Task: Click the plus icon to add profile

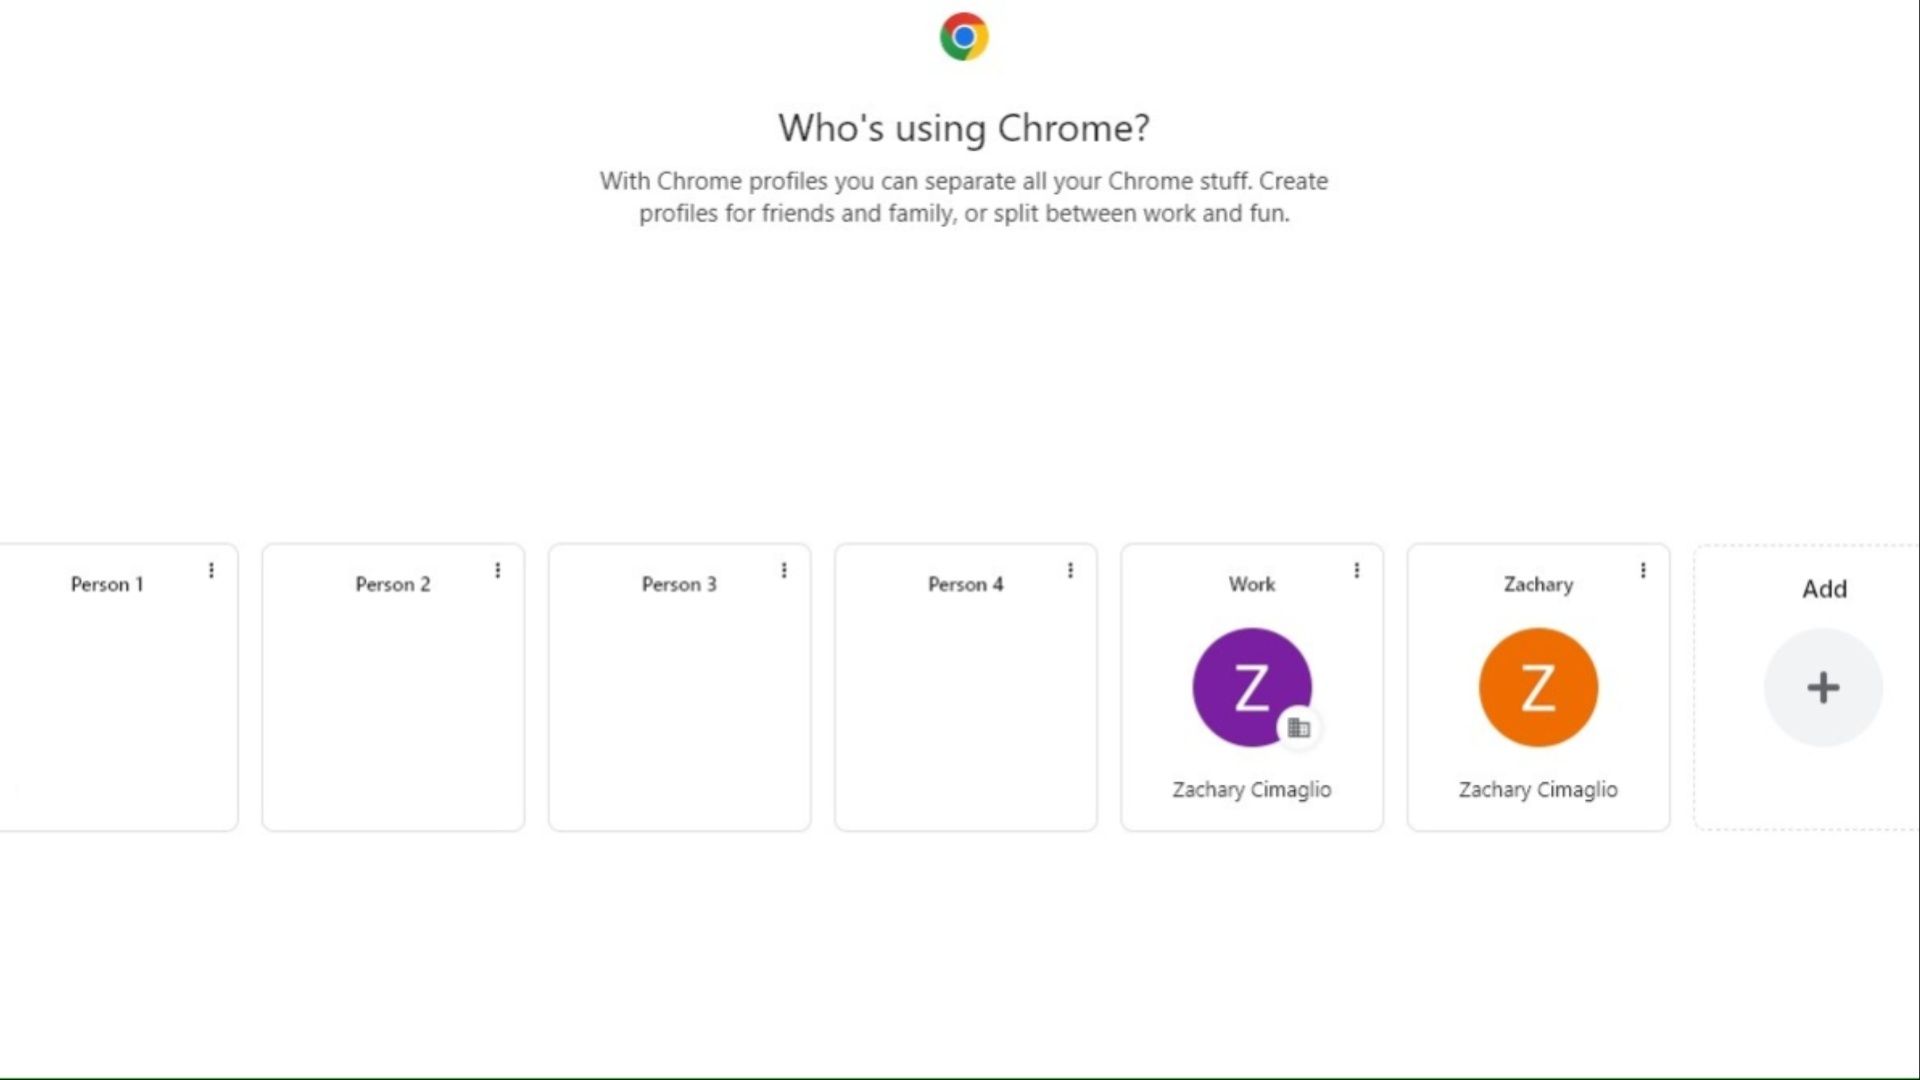Action: tap(1823, 687)
